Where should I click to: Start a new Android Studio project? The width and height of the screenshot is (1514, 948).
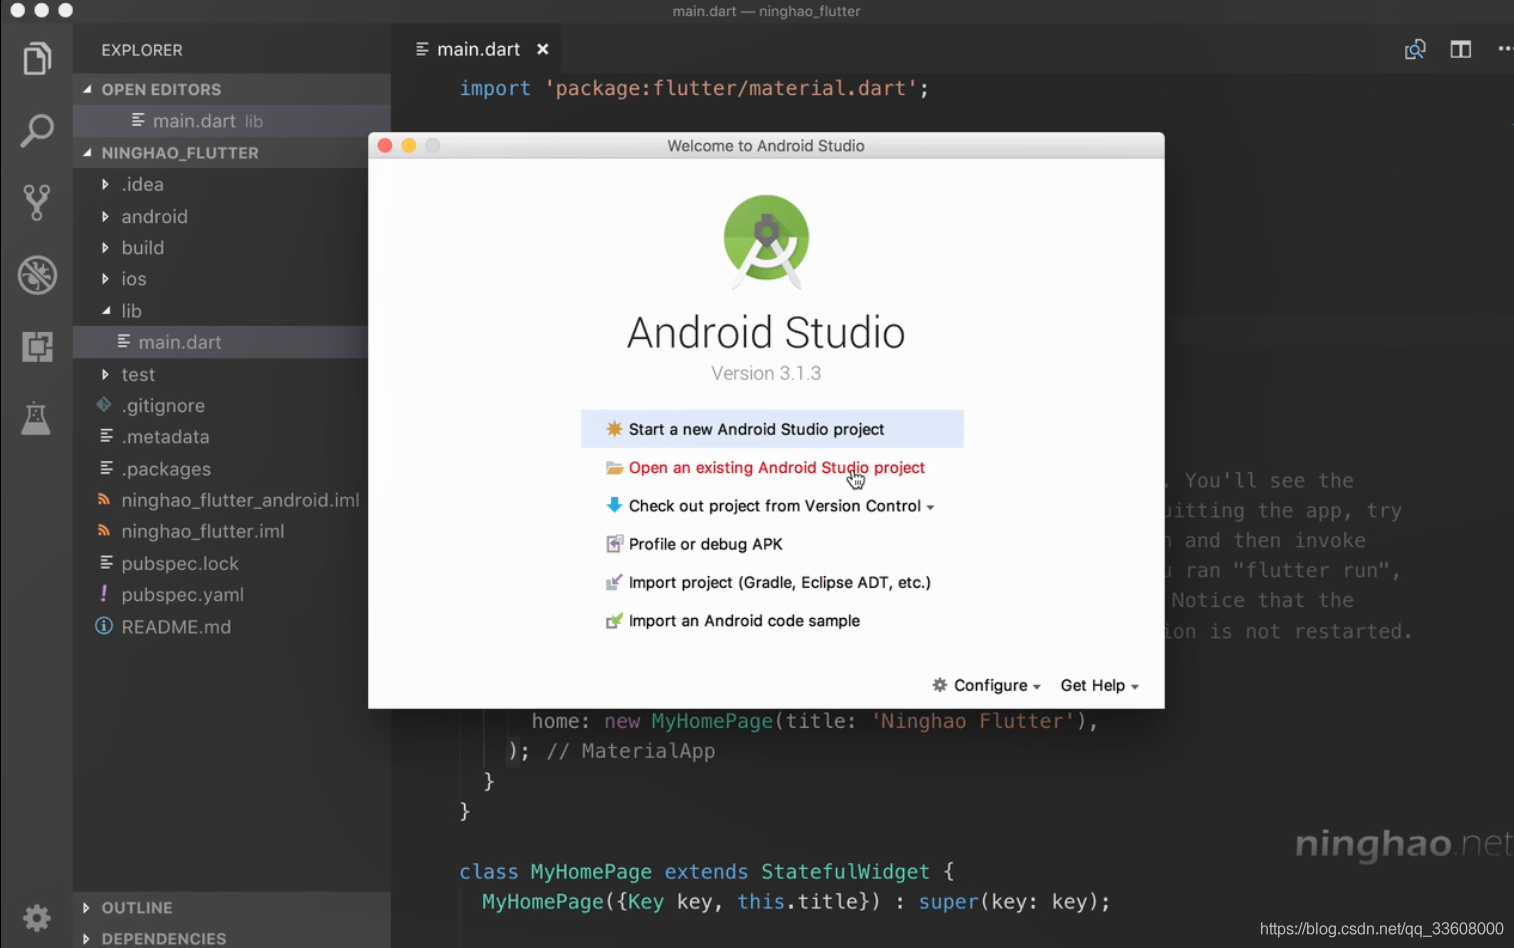772,429
